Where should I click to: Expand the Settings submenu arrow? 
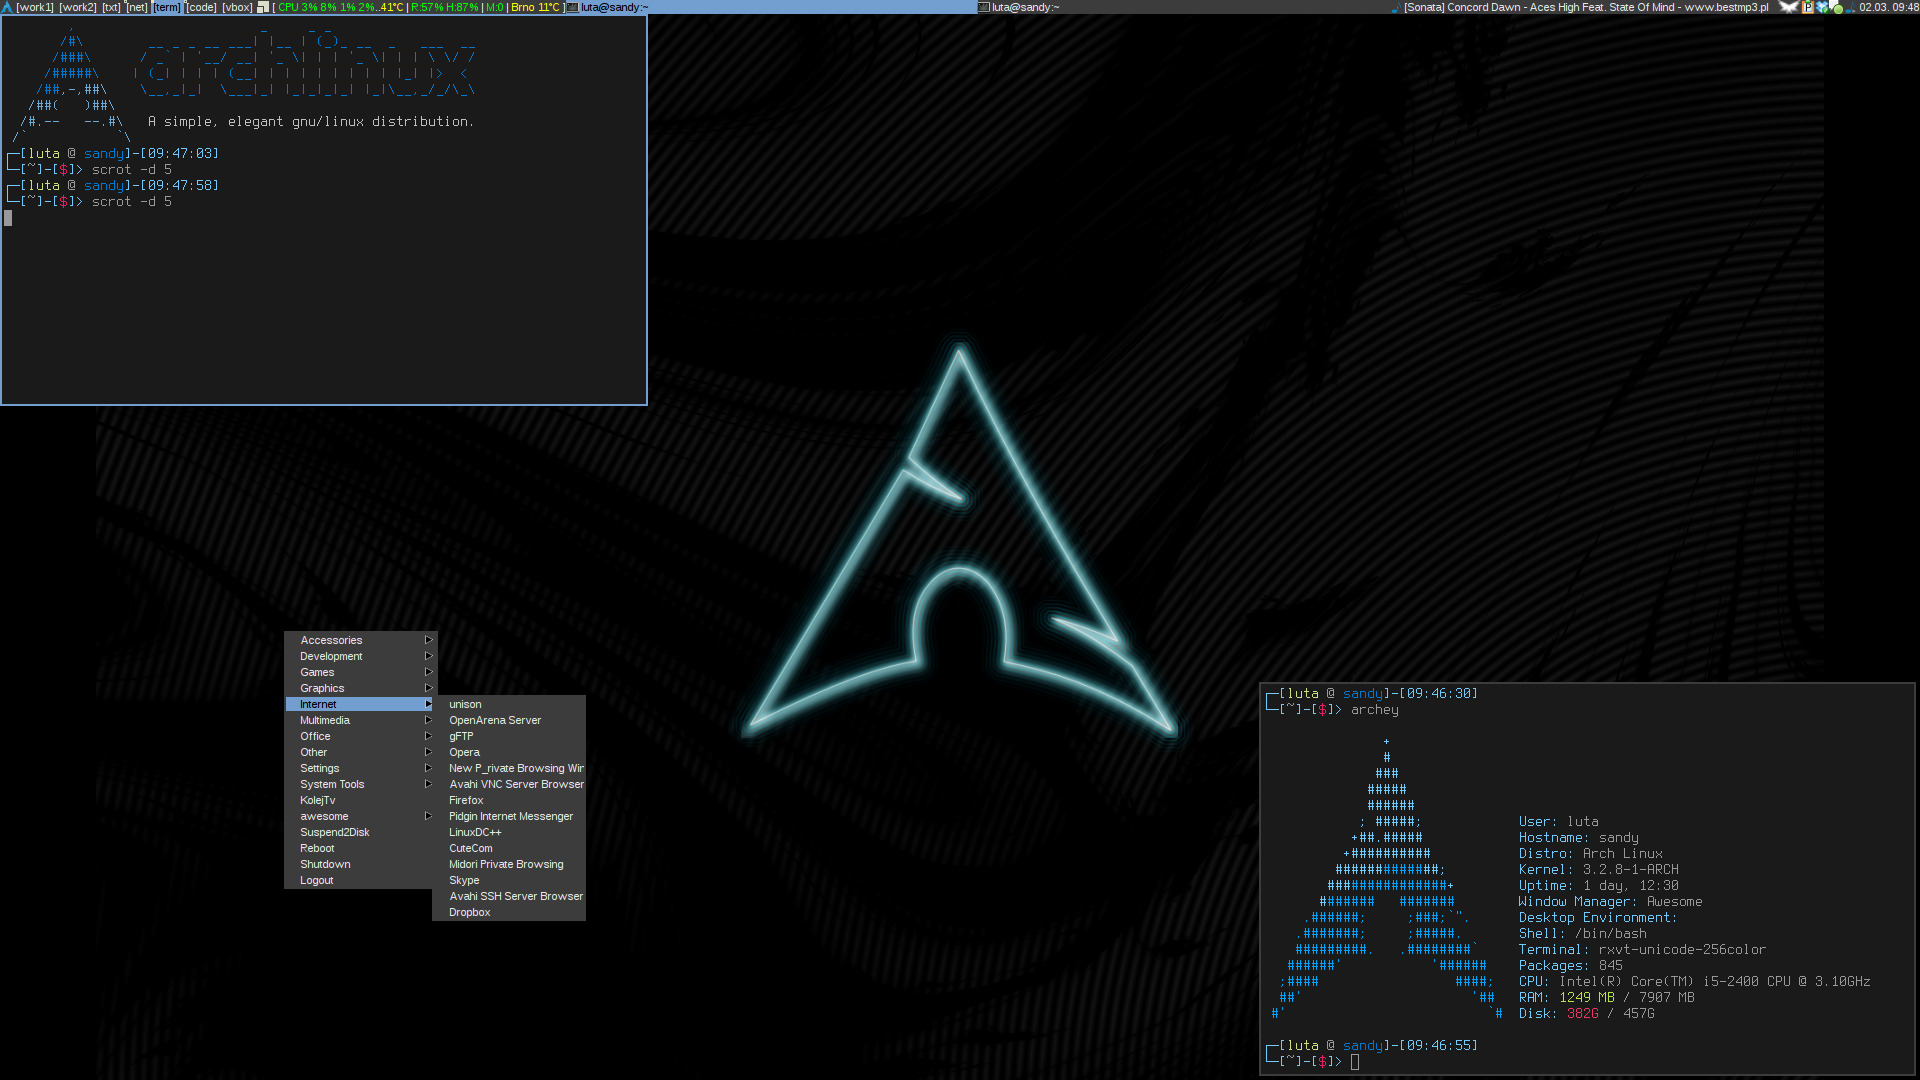coord(428,768)
